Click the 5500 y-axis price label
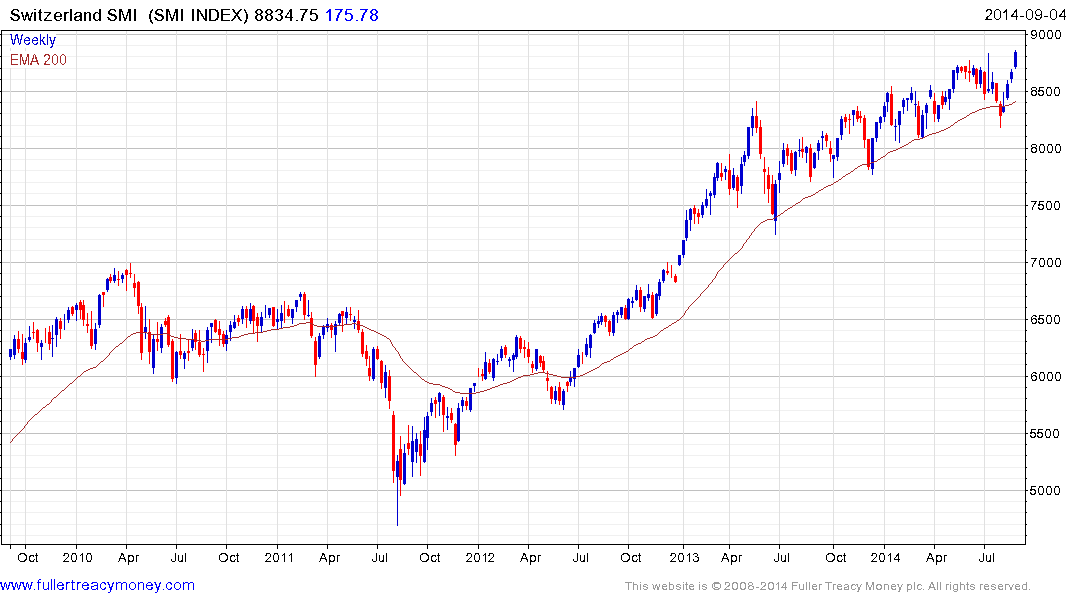 pos(1046,433)
